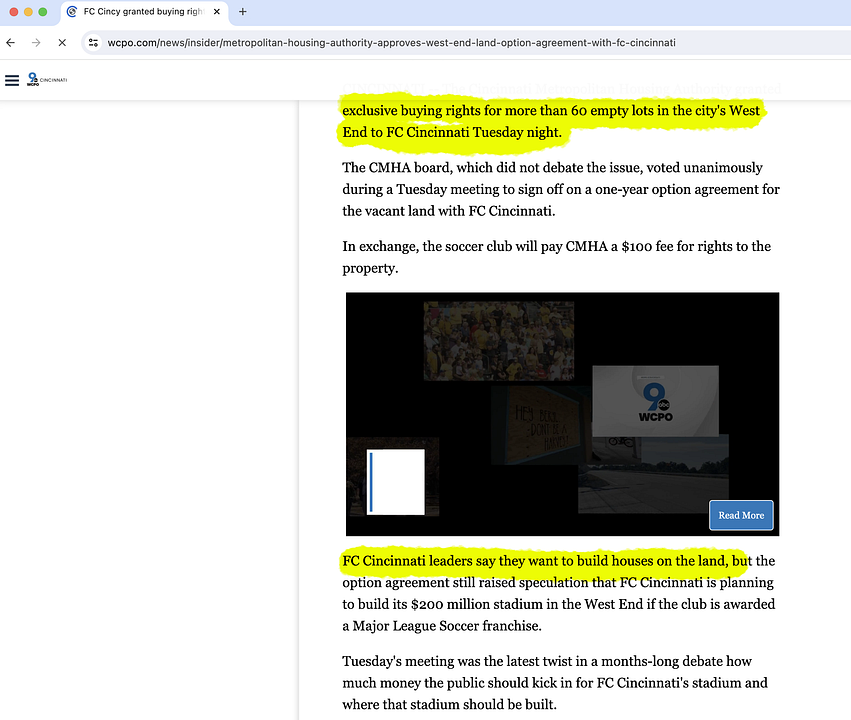Image resolution: width=851 pixels, height=720 pixels.
Task: Click text 'End to FC Cincinnati Tuesday night.'
Action: [x=452, y=132]
